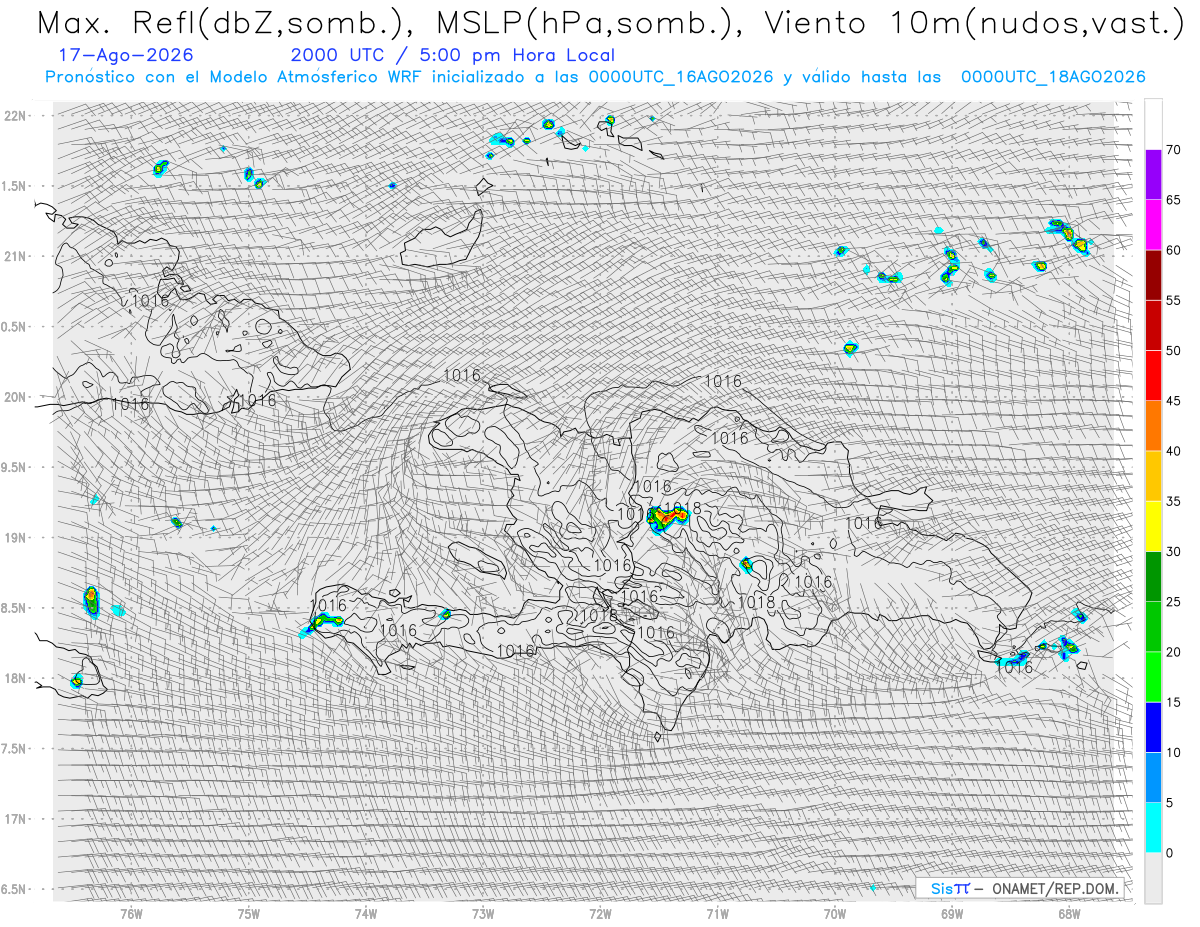Click the '74W' longitude axis label
Image resolution: width=1200 pixels, height=927 pixels.
point(366,913)
